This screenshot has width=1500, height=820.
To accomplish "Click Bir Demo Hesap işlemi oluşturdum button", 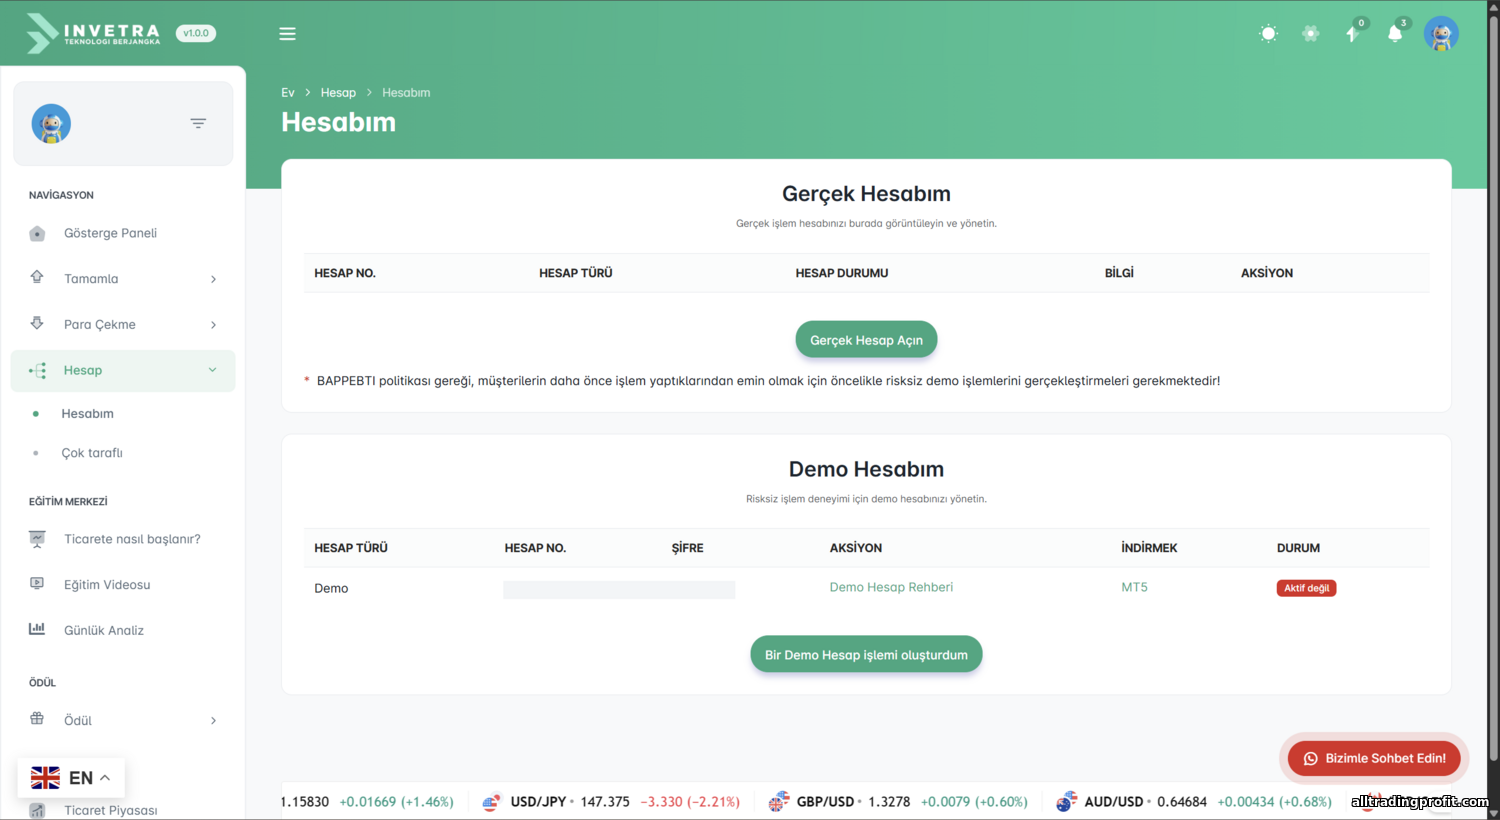I will click(866, 655).
